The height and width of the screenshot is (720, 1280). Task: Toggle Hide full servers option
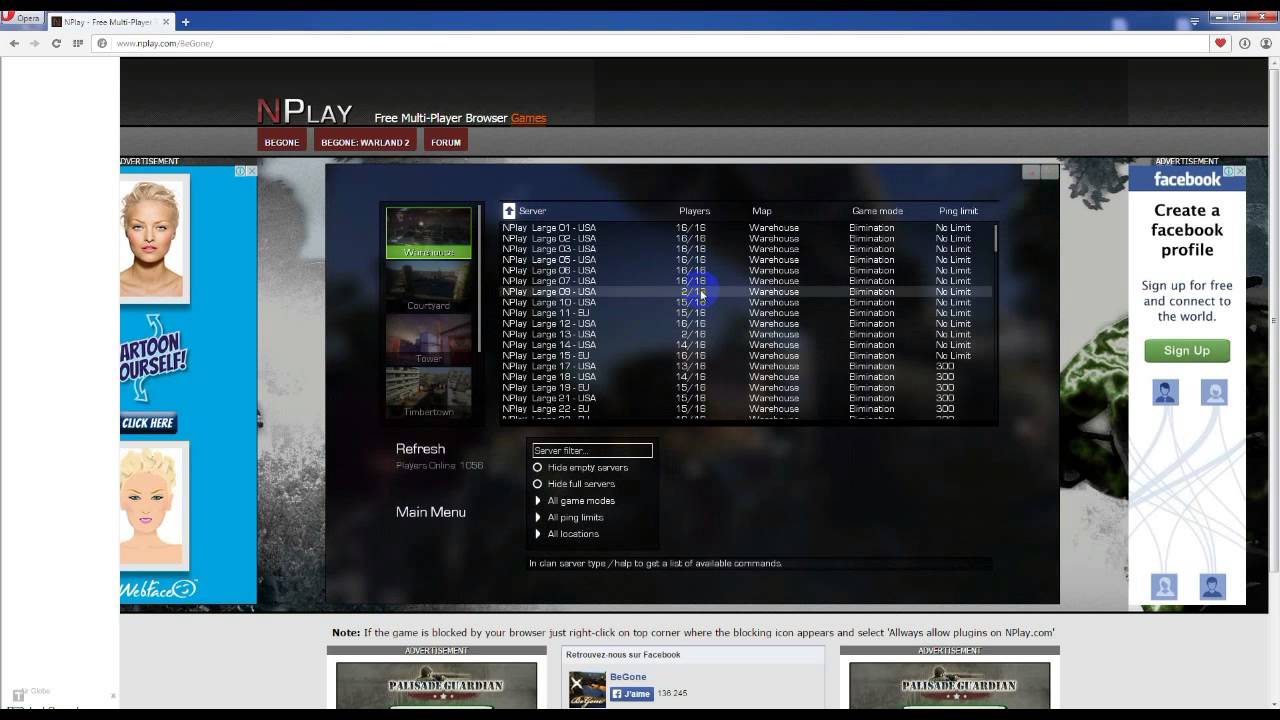pos(575,484)
